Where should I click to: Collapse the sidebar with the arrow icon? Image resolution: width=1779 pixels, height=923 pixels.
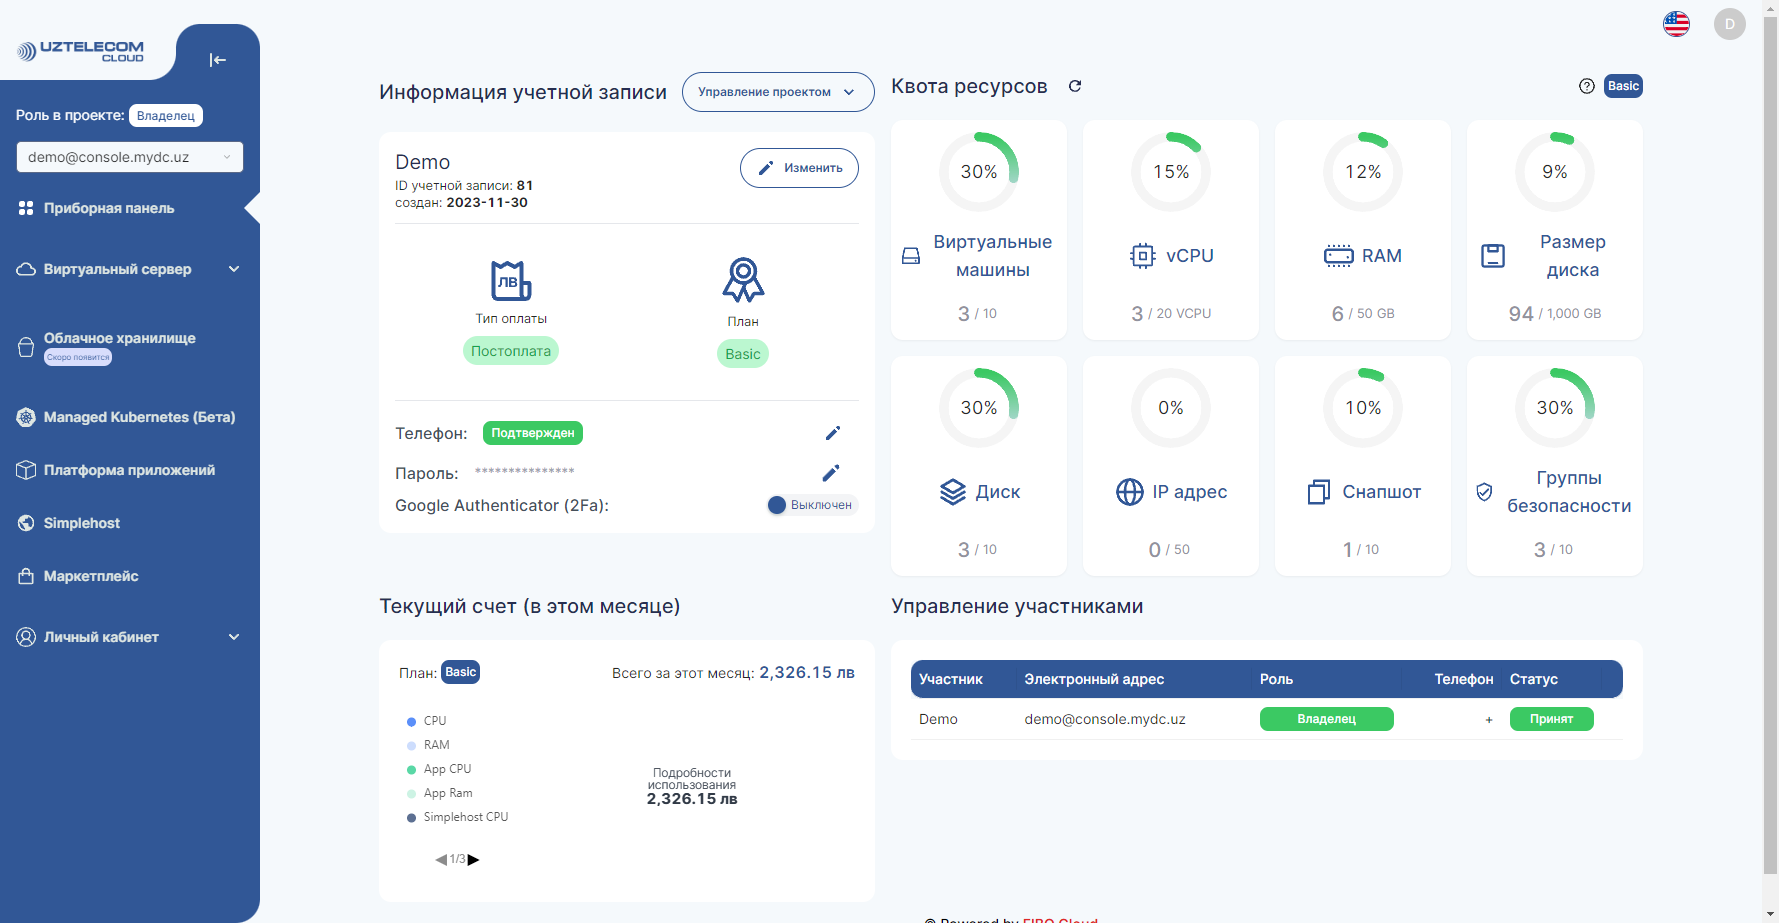pos(217,60)
